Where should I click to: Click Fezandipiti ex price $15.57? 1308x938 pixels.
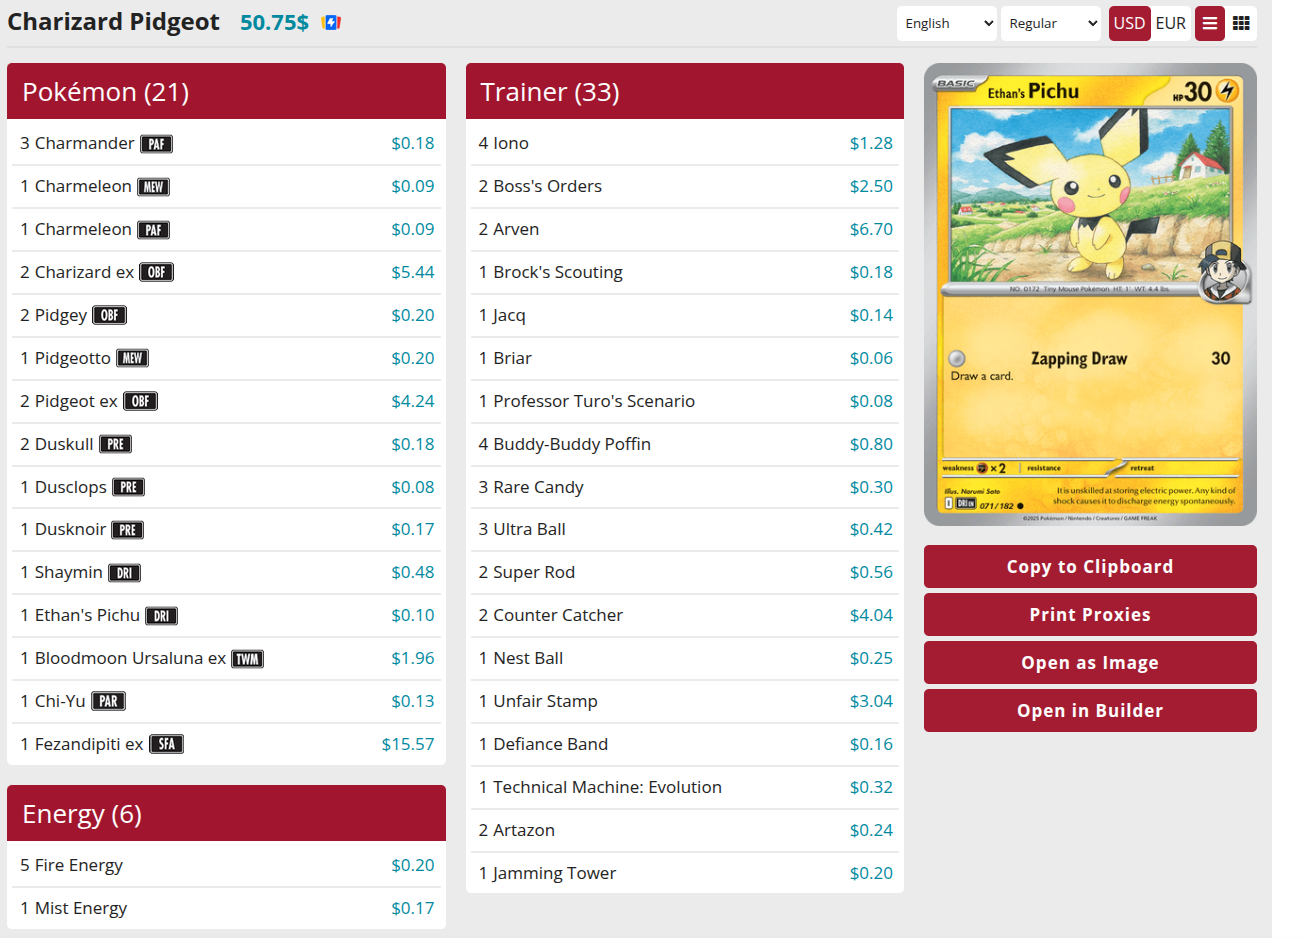tap(408, 745)
